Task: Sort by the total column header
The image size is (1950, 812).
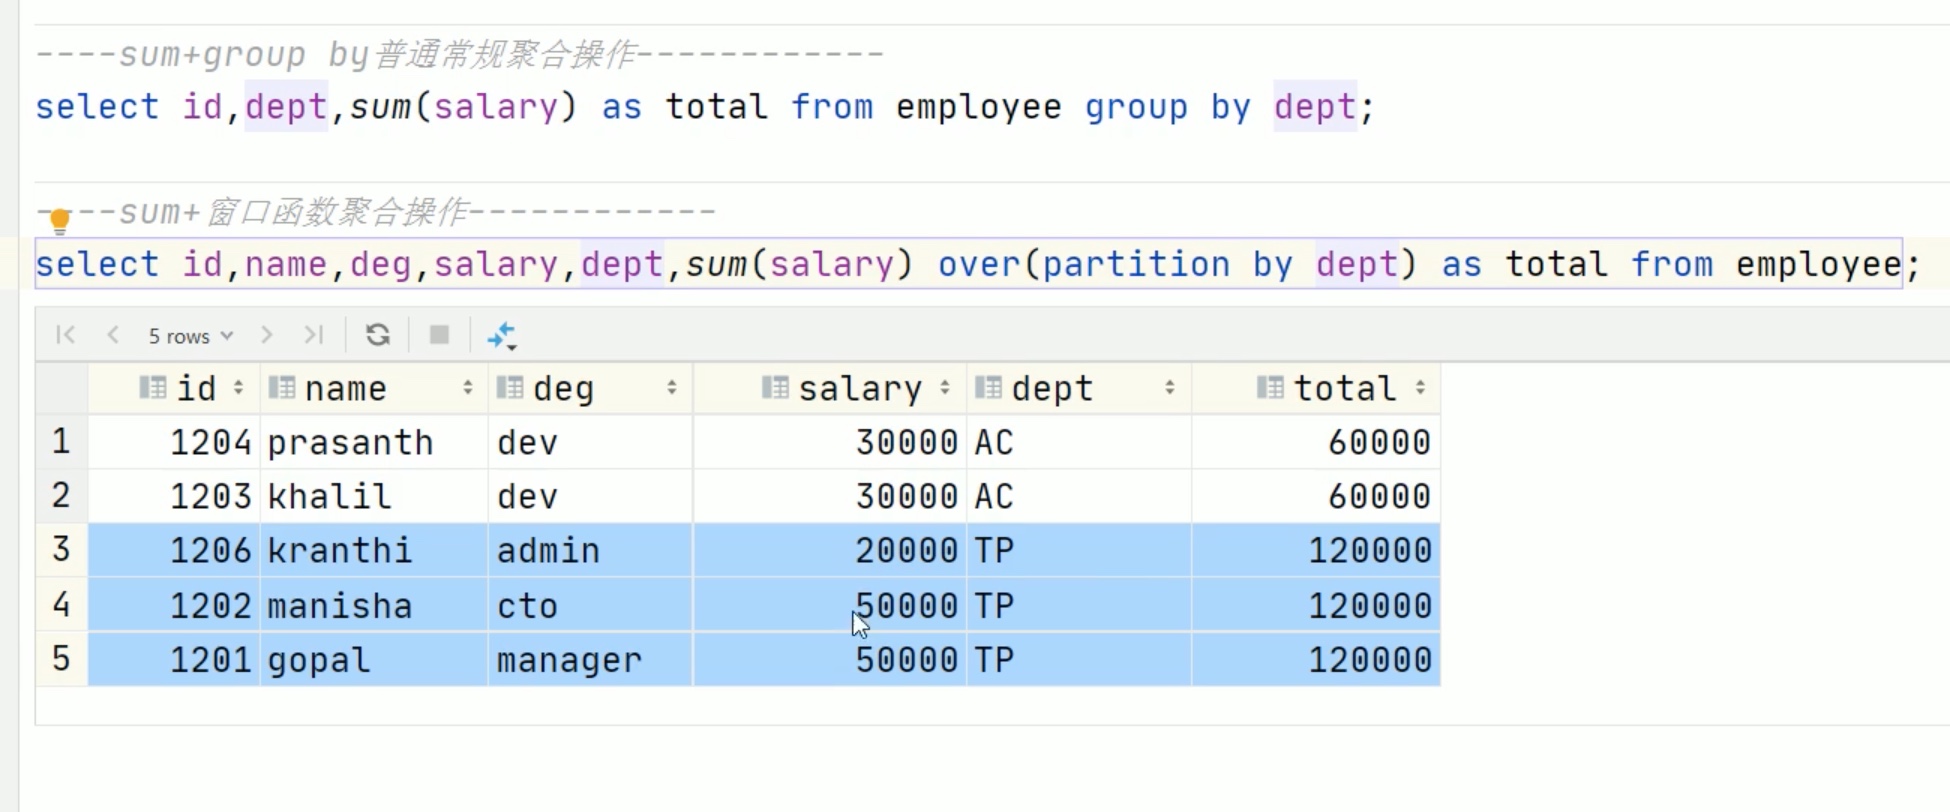Action: pos(1316,388)
